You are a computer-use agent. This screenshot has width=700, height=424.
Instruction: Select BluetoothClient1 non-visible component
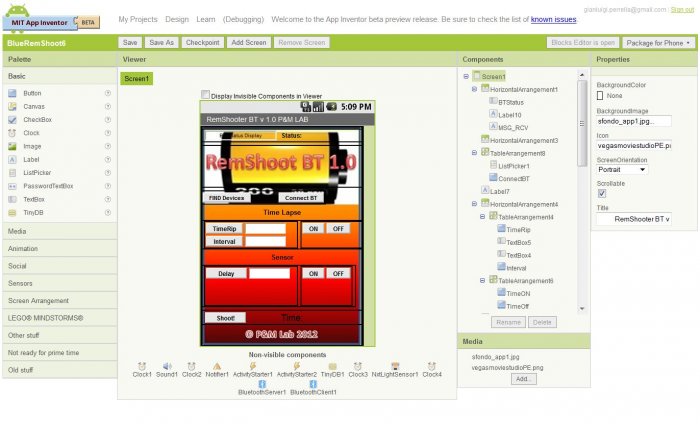point(313,388)
